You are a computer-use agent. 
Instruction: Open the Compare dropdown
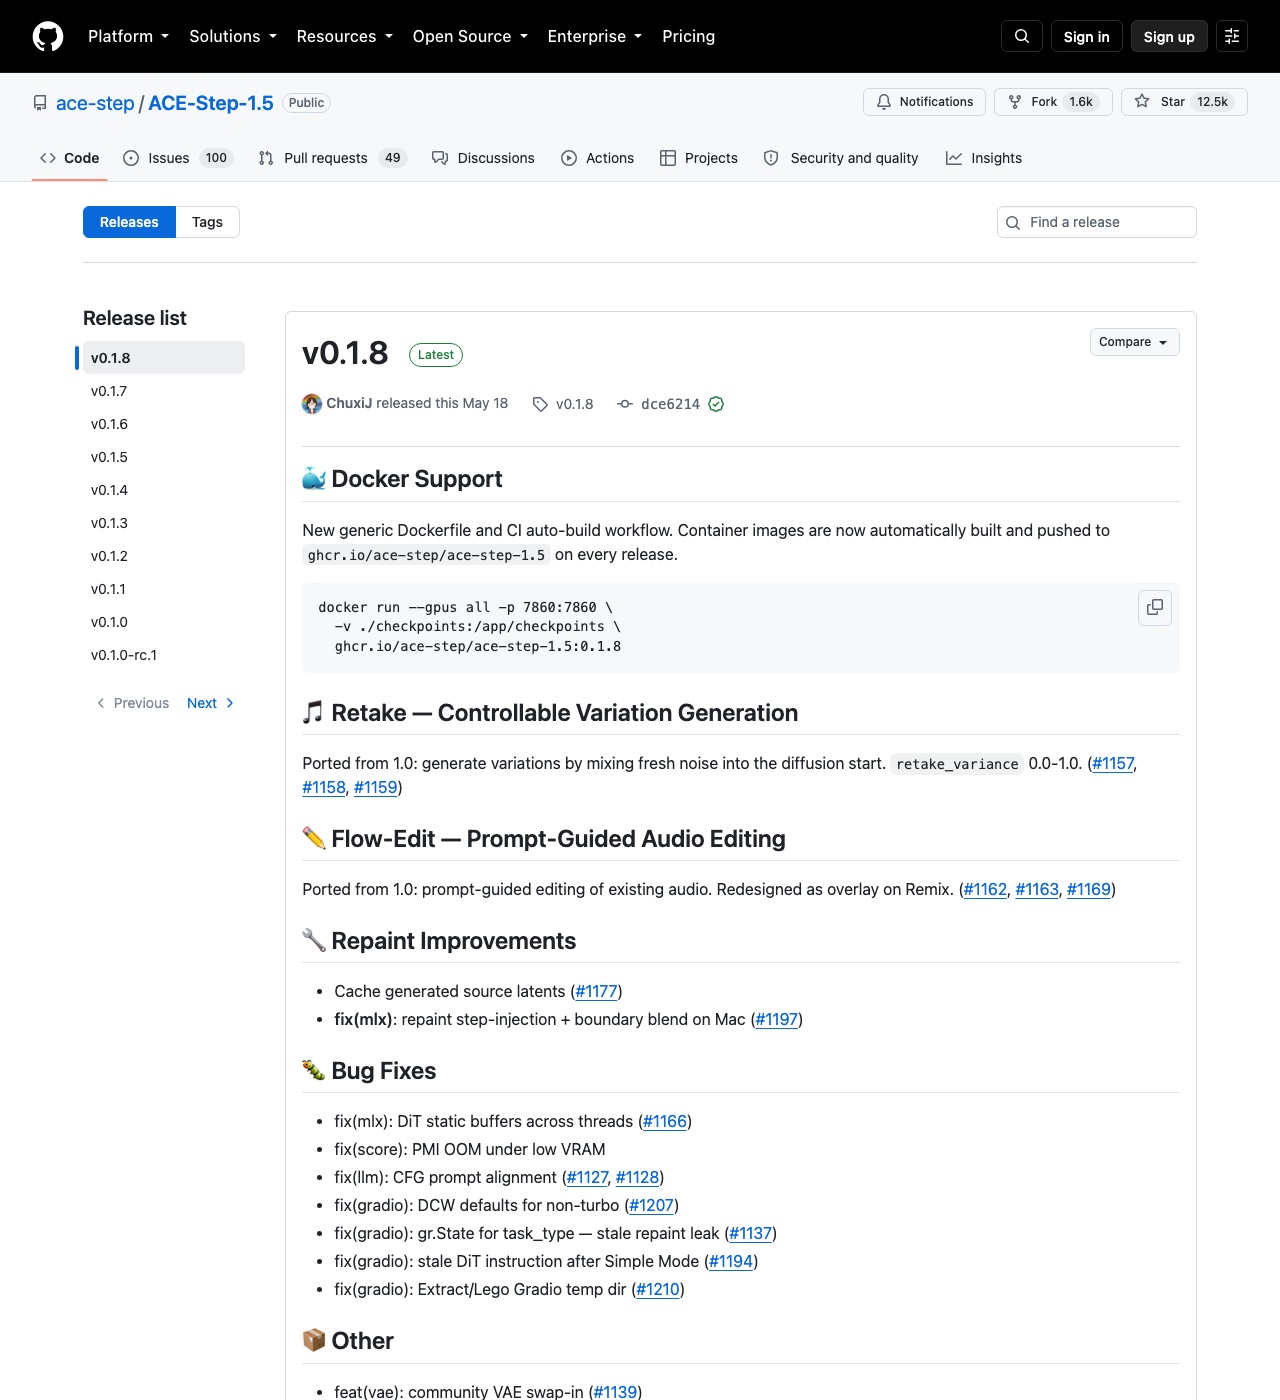1134,342
